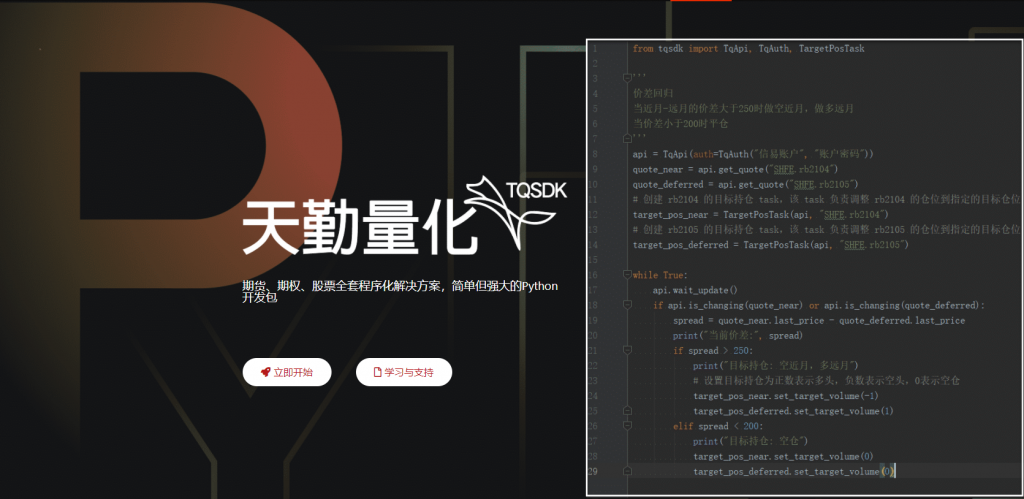Click comment line mentioning 大于250时做空近月
Viewport: 1024px width, 499px height.
click(743, 108)
